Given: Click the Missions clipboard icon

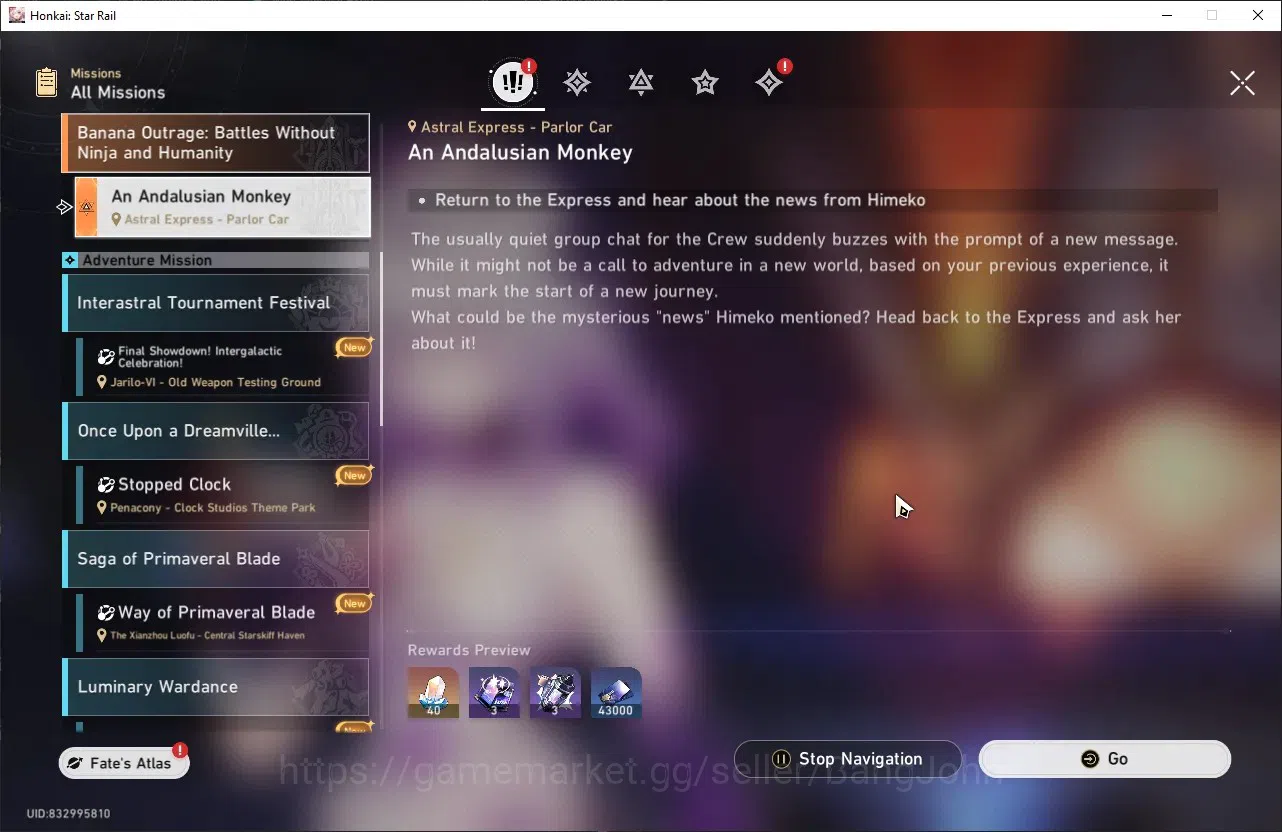Looking at the screenshot, I should 47,82.
